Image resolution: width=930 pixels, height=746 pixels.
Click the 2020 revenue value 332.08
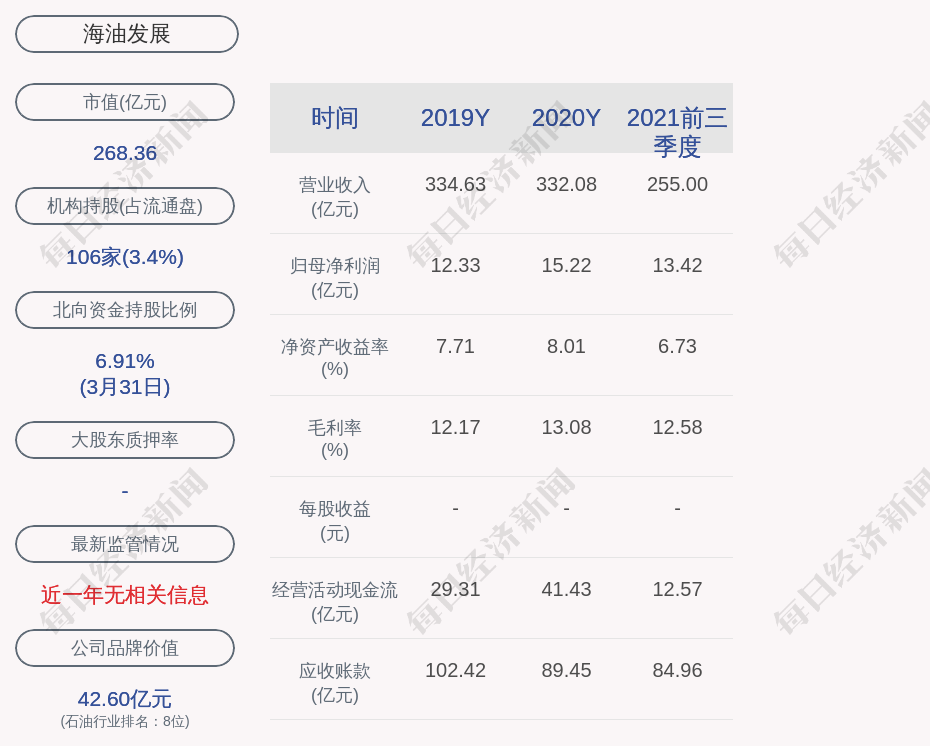[x=566, y=184]
